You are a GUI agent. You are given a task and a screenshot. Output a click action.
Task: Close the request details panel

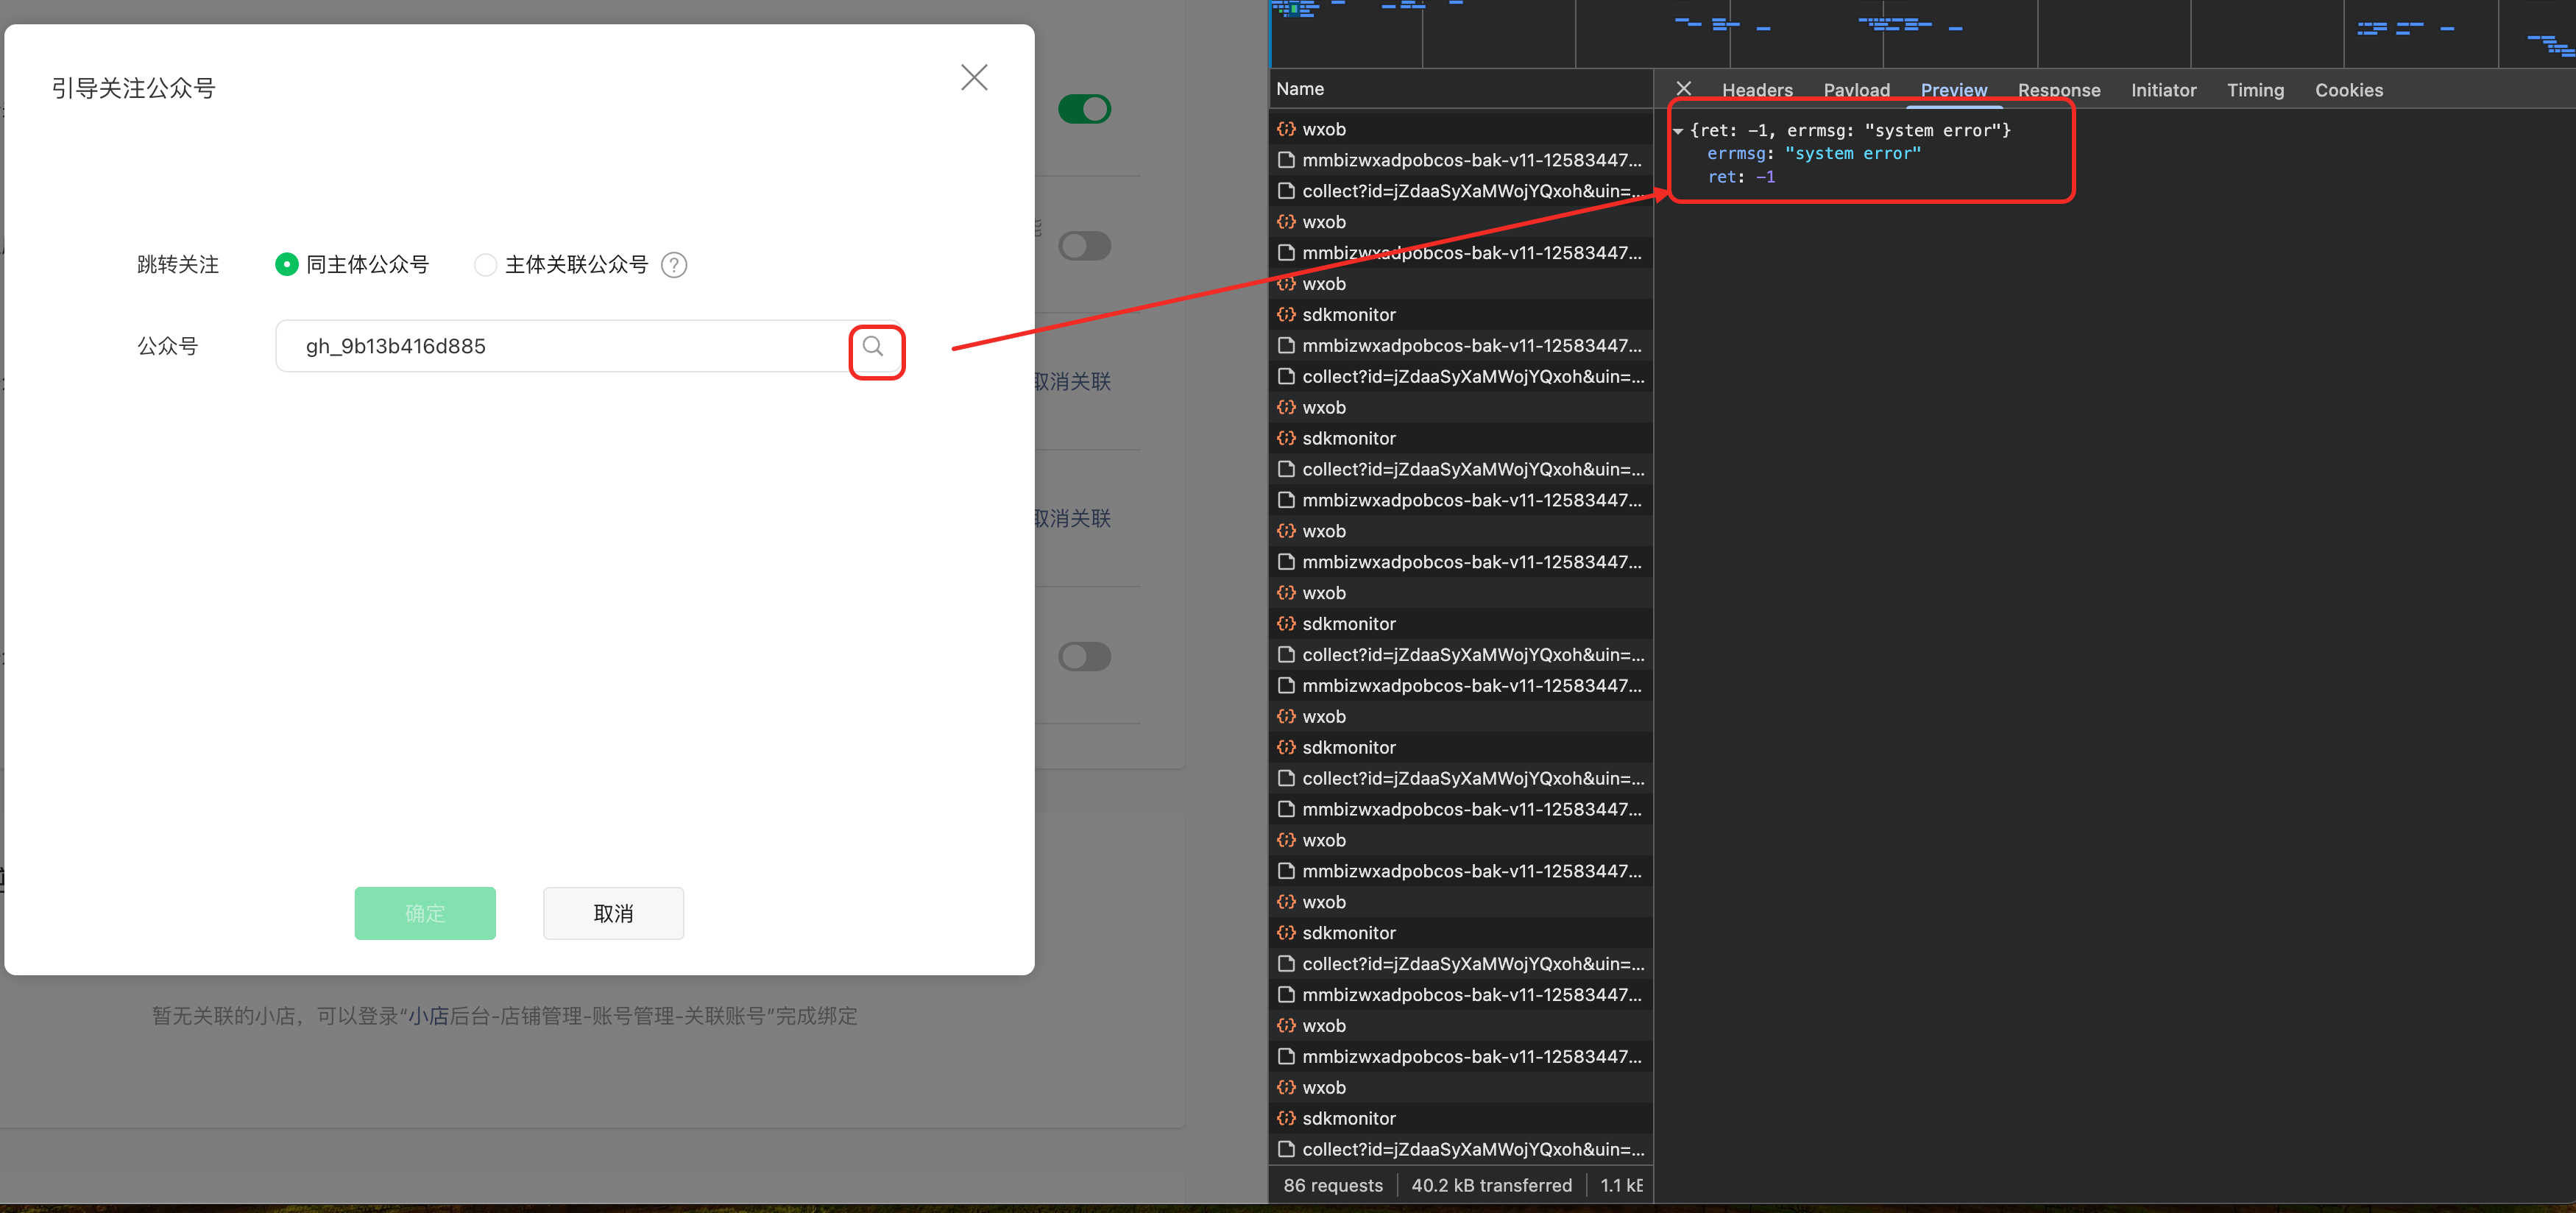(x=1684, y=89)
